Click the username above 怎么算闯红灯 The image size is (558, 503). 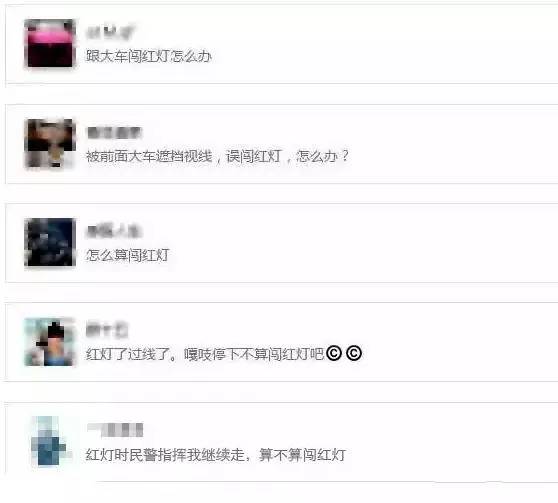pyautogui.click(x=114, y=232)
